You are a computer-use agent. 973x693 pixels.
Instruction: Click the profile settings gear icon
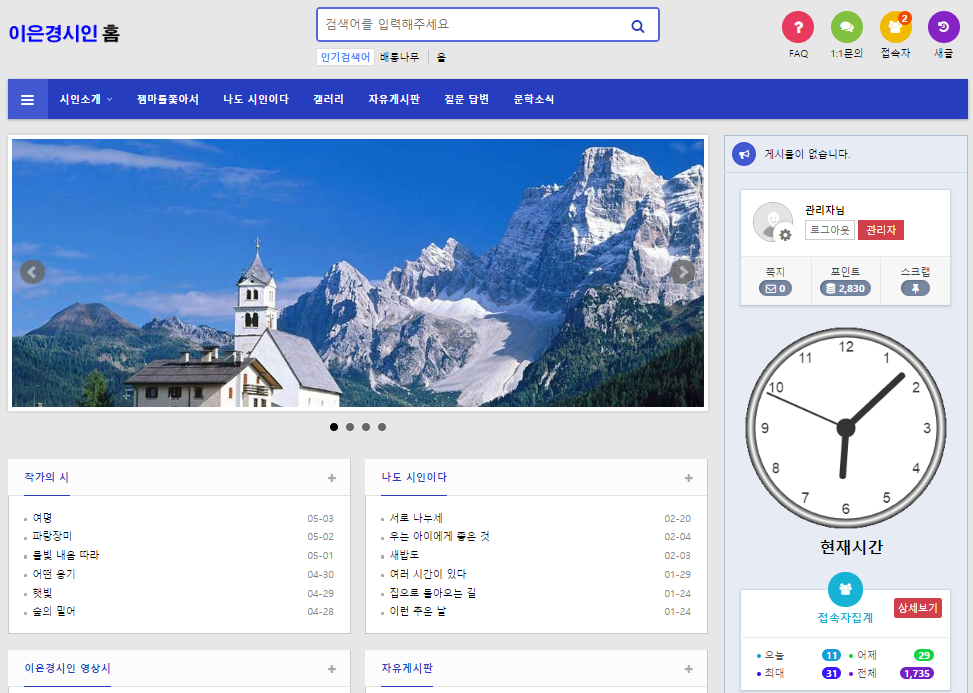[x=785, y=234]
